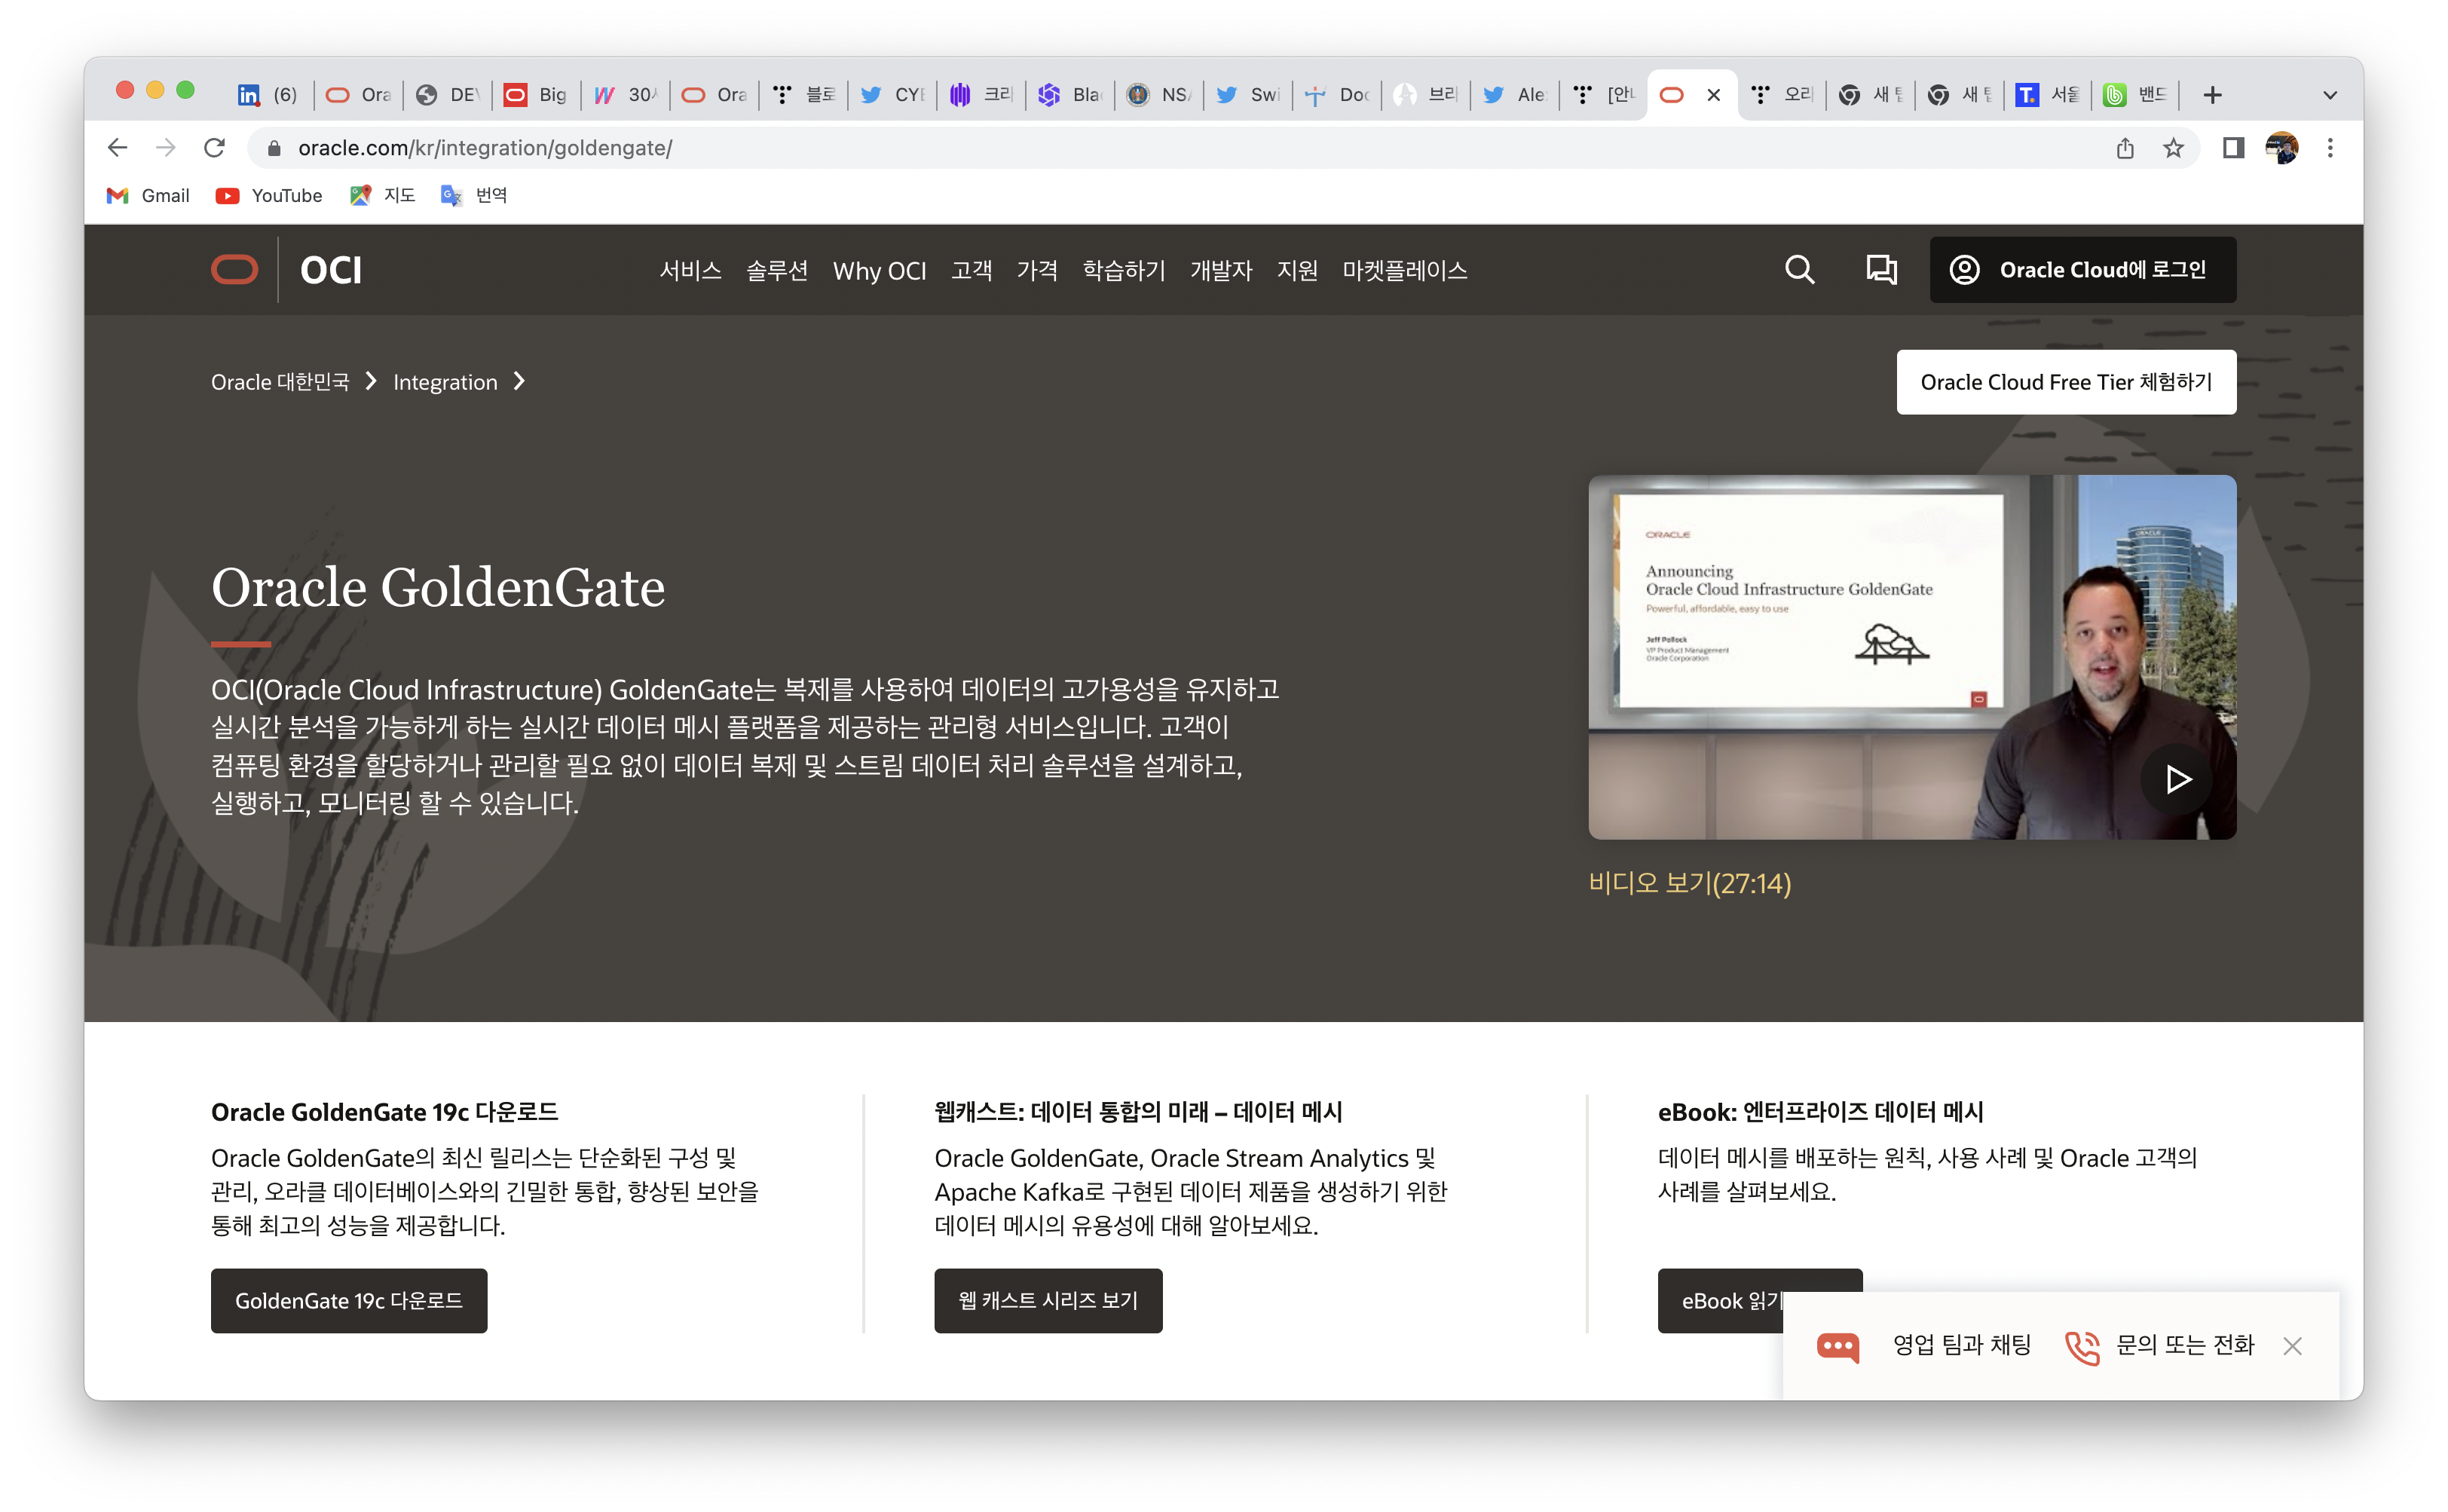Image resolution: width=2448 pixels, height=1512 pixels.
Task: Open the Why OCI menu item
Action: (879, 271)
